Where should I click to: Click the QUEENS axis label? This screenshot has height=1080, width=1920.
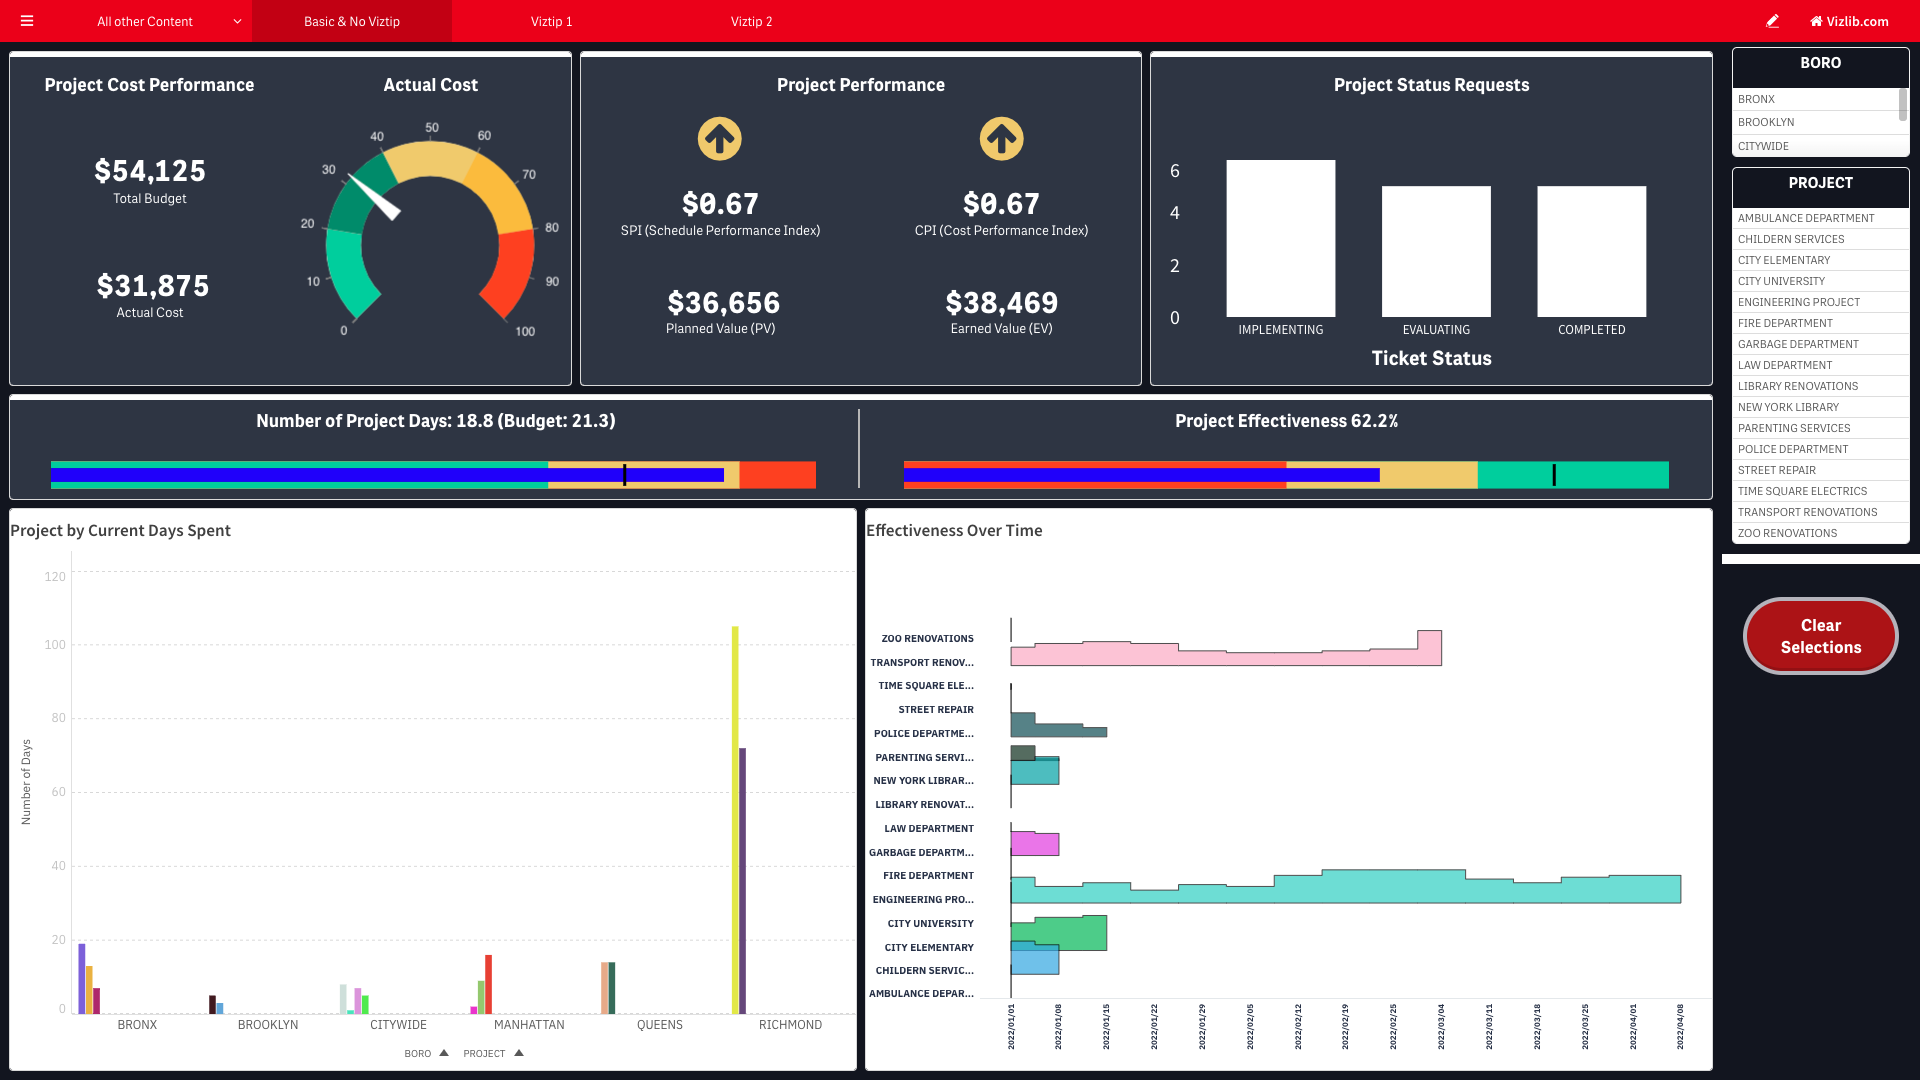tap(660, 1025)
